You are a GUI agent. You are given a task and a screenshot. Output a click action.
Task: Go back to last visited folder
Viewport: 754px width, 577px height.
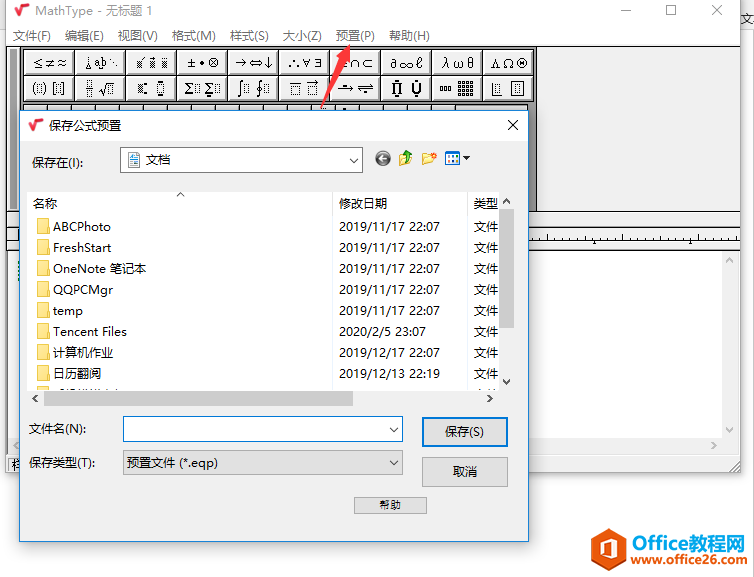click(383, 158)
